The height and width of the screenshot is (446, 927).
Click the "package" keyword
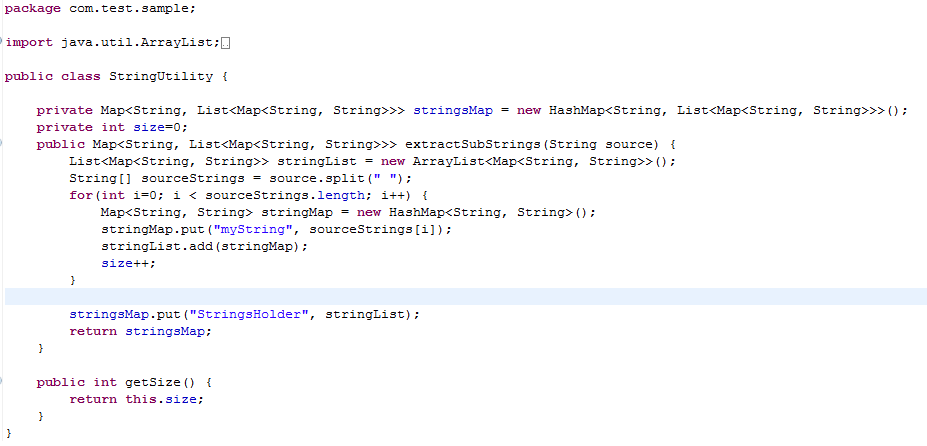pos(33,9)
